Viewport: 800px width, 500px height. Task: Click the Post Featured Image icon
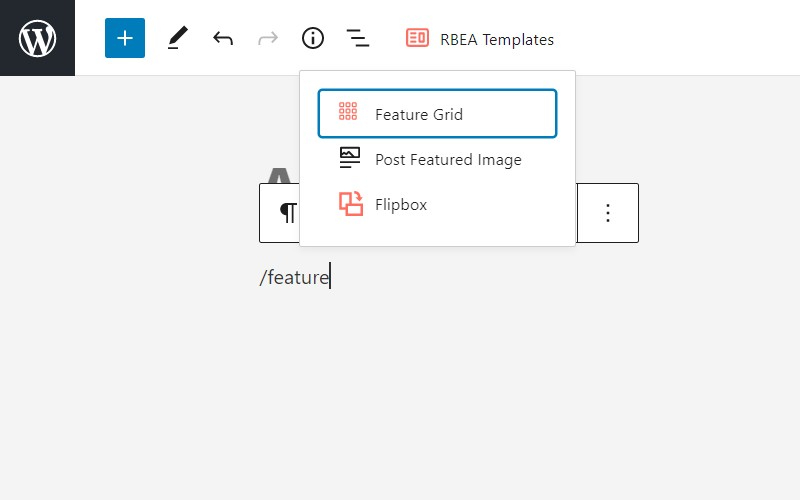pos(349,158)
